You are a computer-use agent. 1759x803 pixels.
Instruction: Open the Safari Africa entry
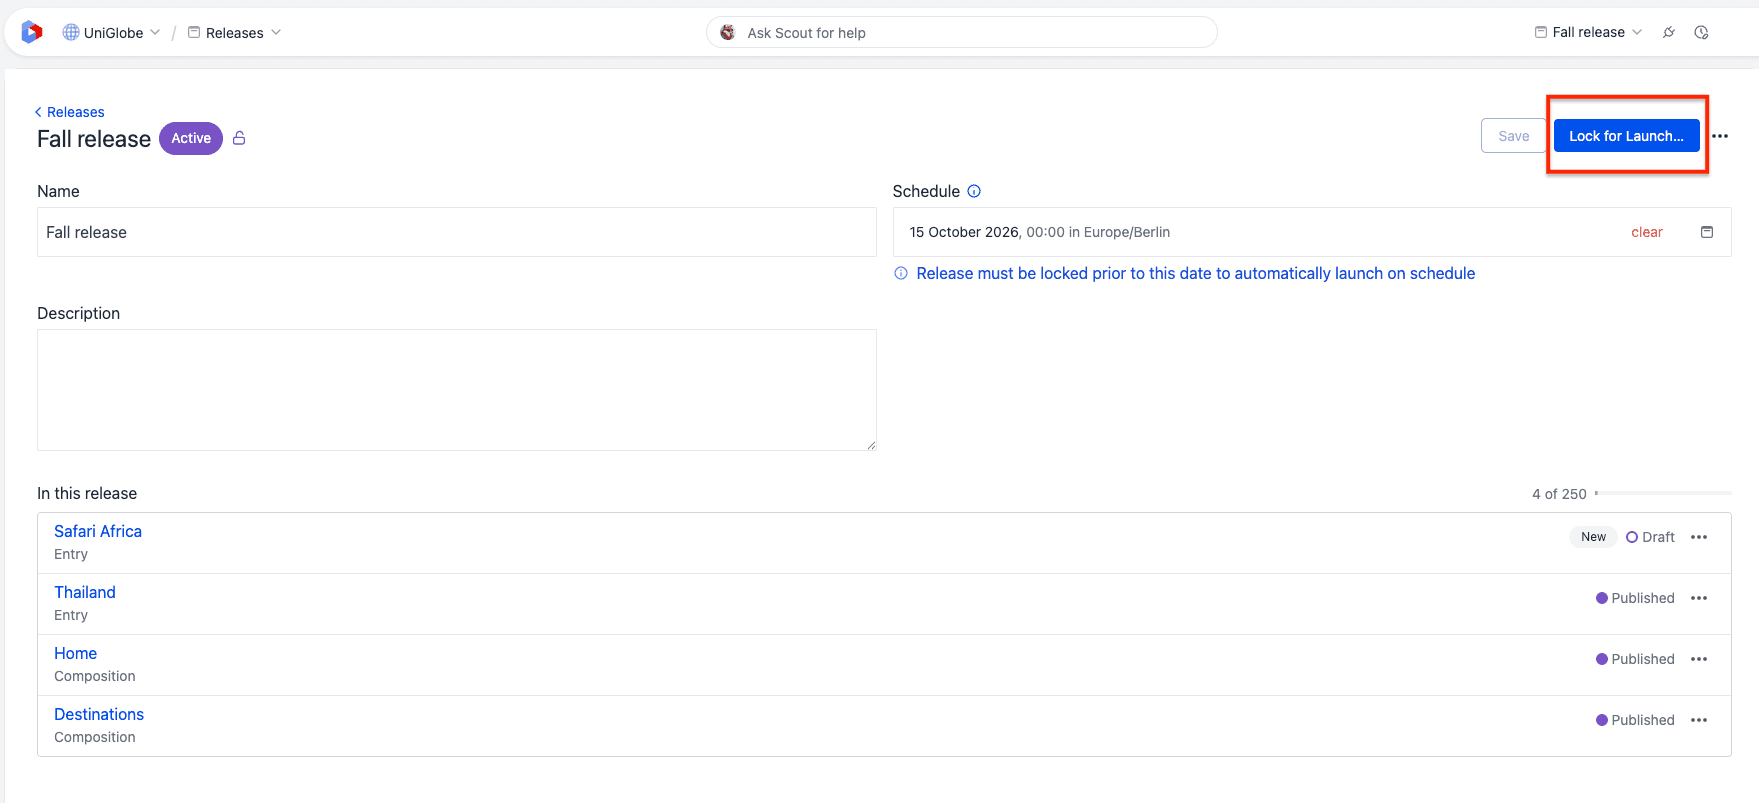(98, 531)
